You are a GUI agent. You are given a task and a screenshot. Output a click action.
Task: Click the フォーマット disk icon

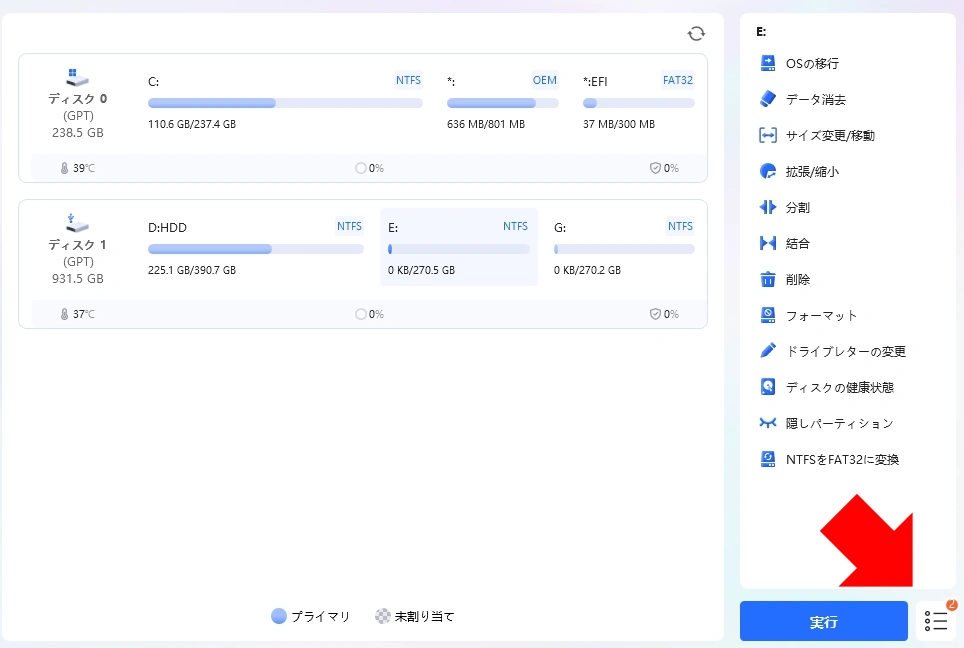(x=768, y=315)
